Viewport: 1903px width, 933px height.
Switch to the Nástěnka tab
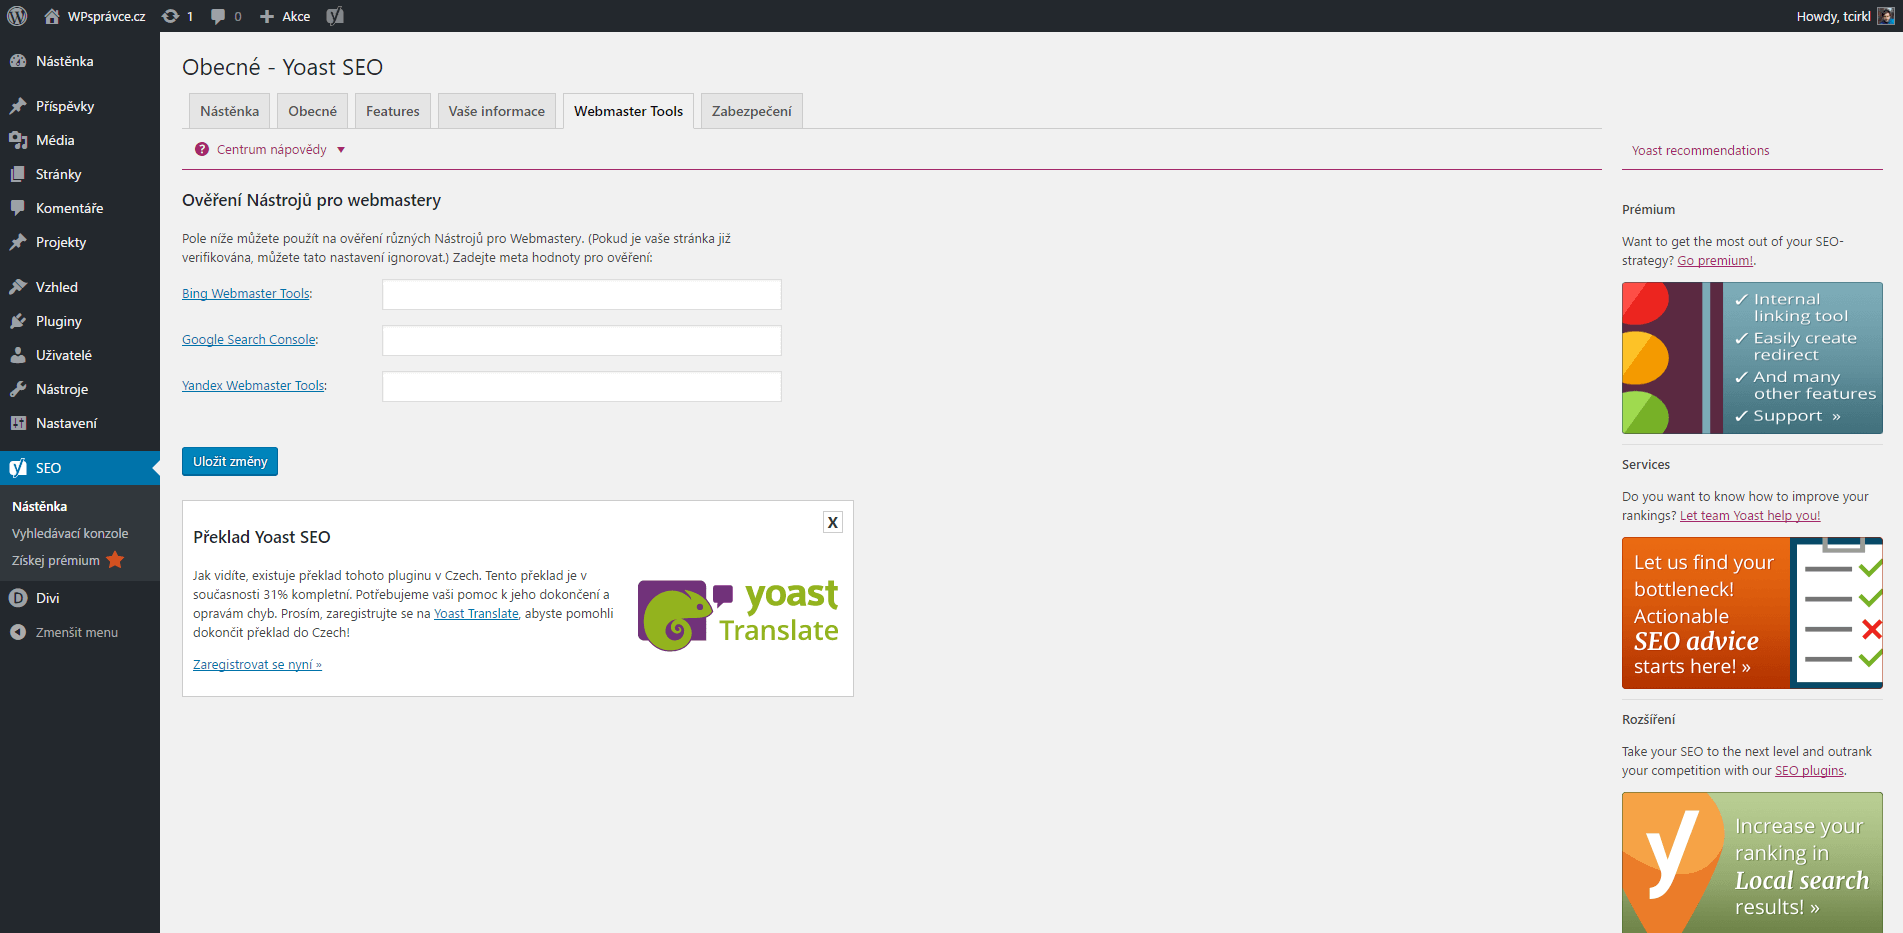[x=229, y=111]
